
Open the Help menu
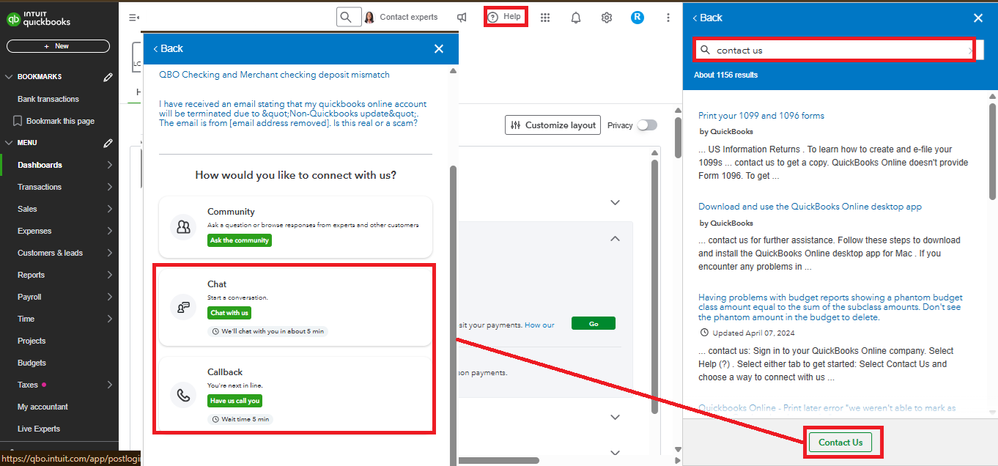point(505,17)
